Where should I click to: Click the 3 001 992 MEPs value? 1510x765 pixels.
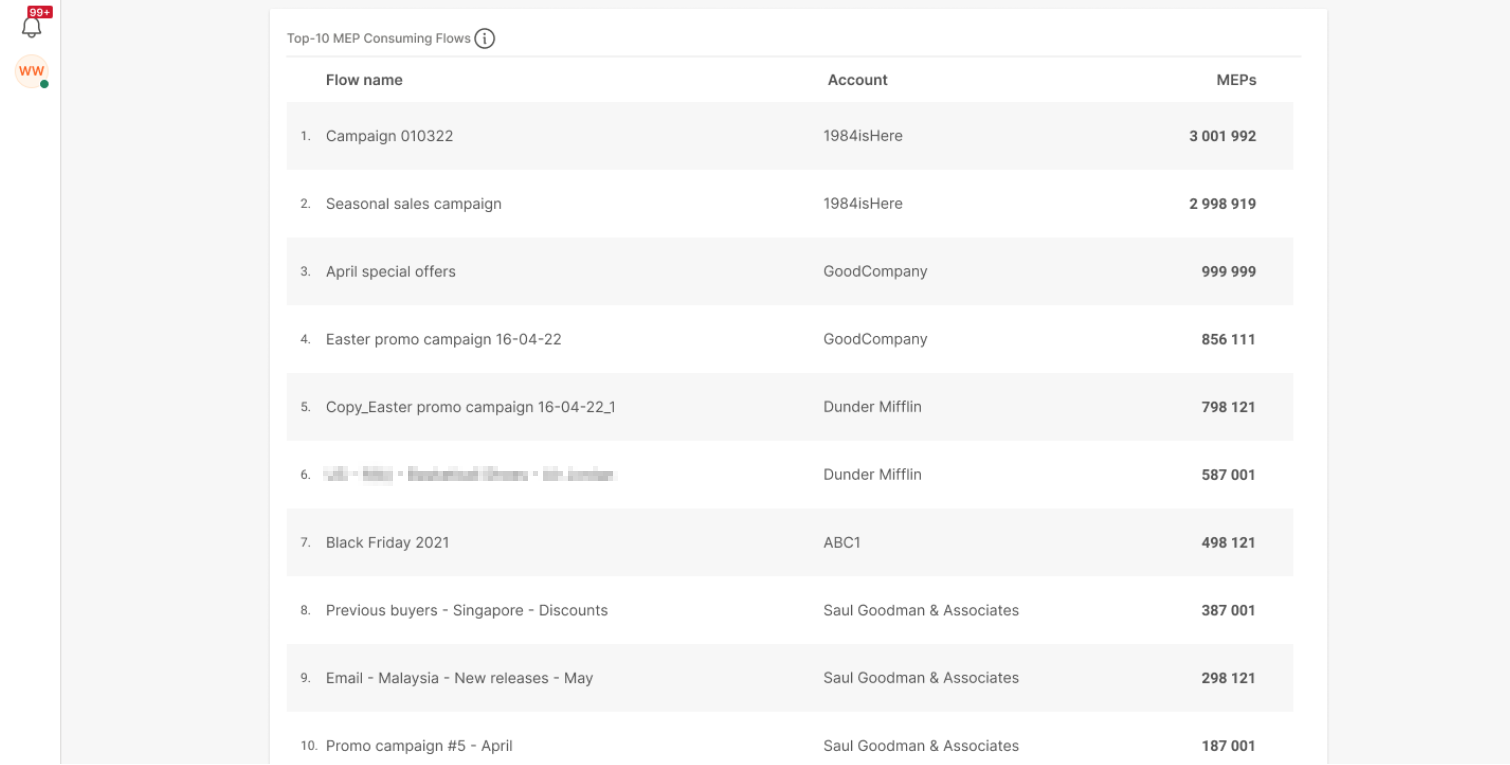[1222, 136]
